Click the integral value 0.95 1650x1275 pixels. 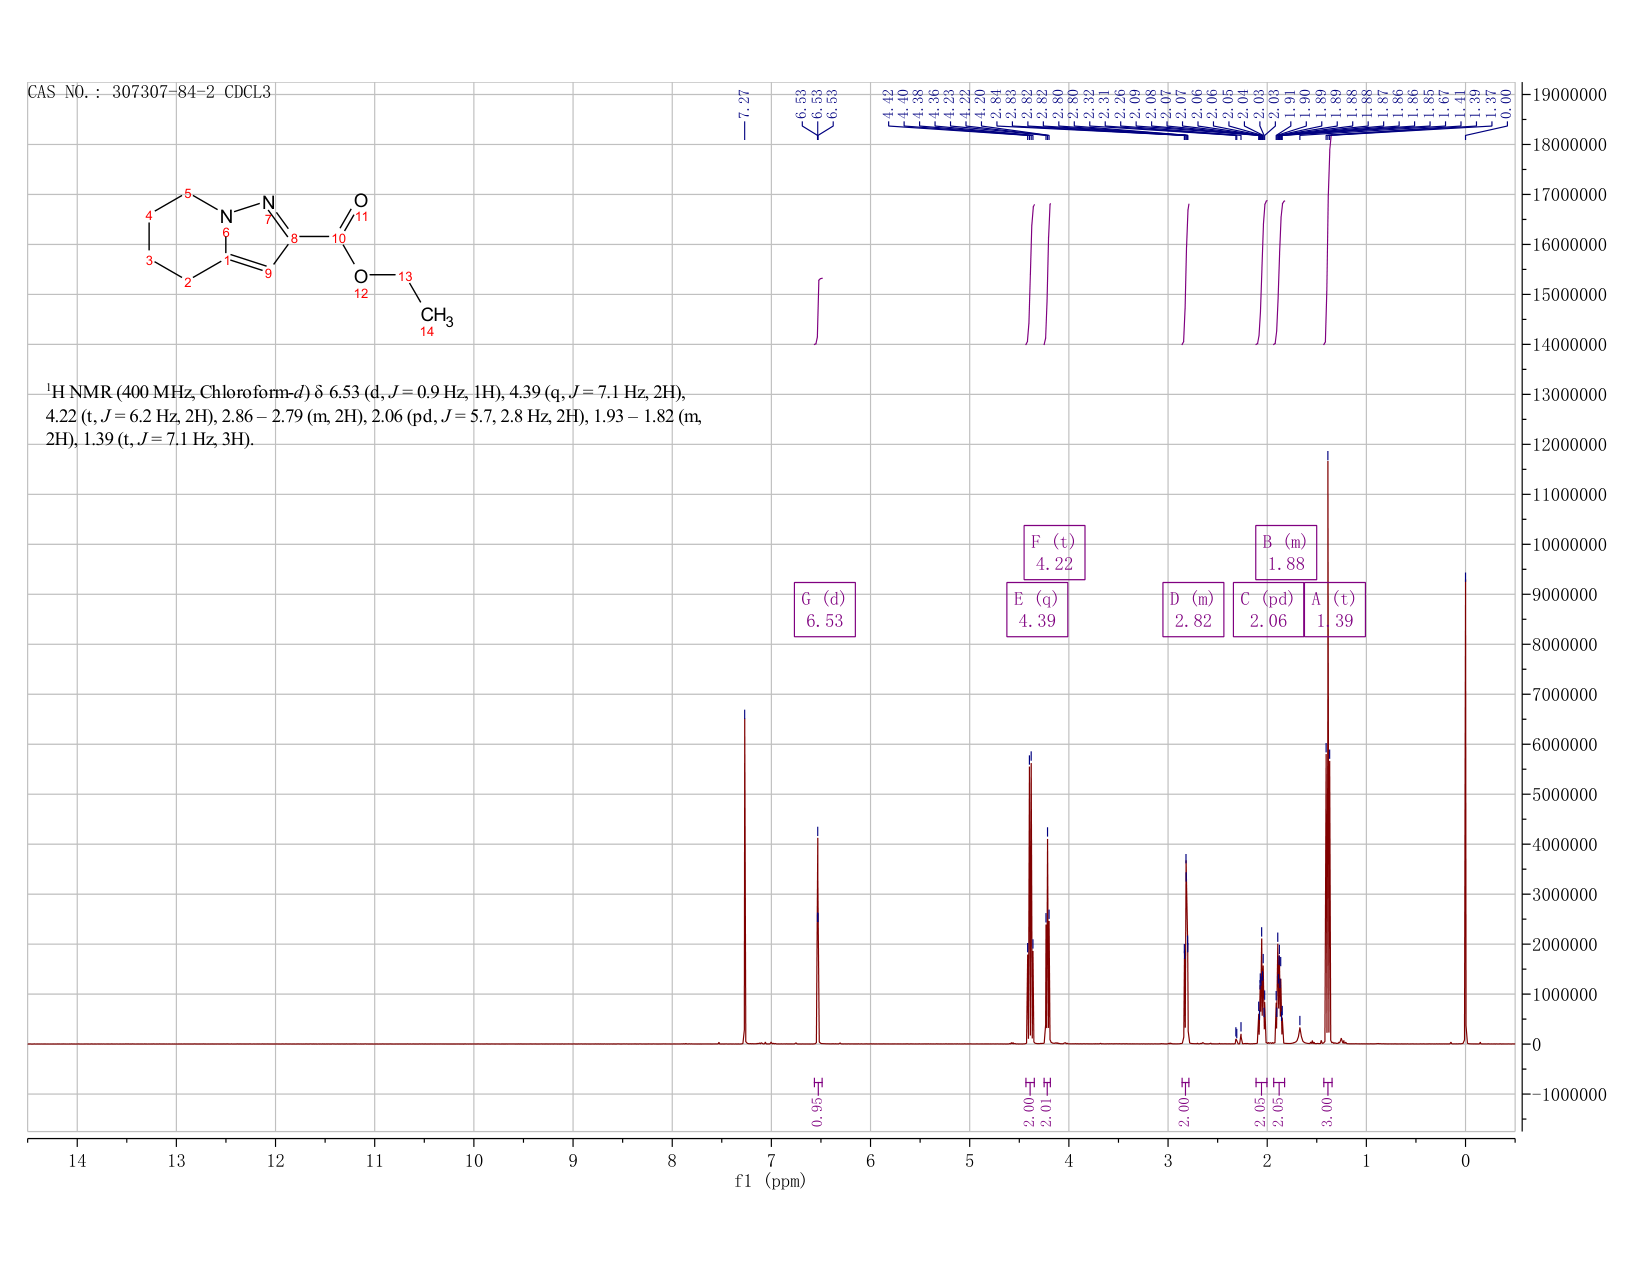[817, 1111]
